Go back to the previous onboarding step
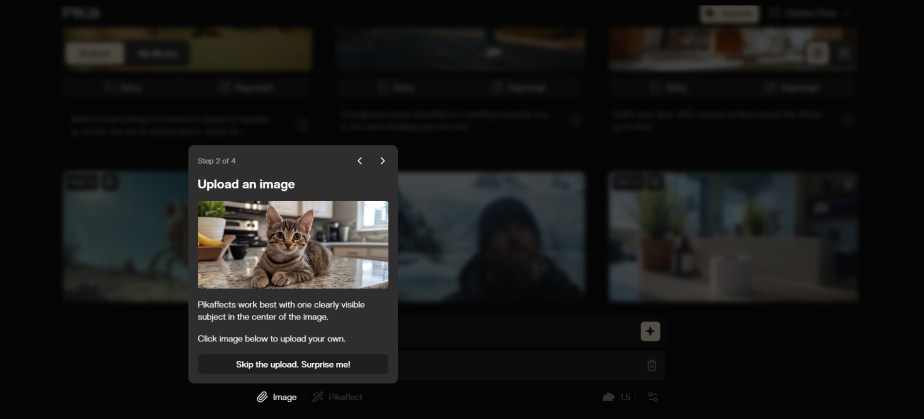Screen dimensions: 924x419 (359, 161)
